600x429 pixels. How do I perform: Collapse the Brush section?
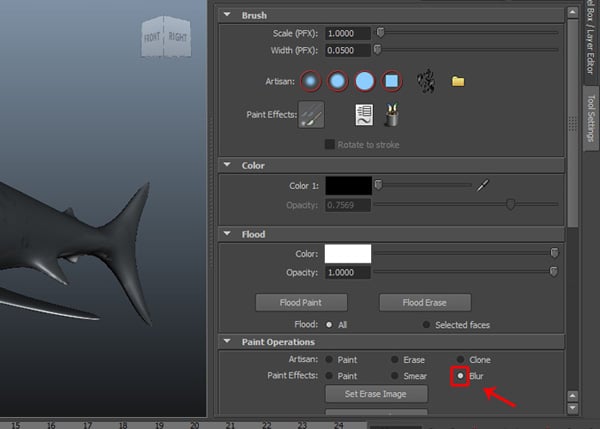pos(227,15)
